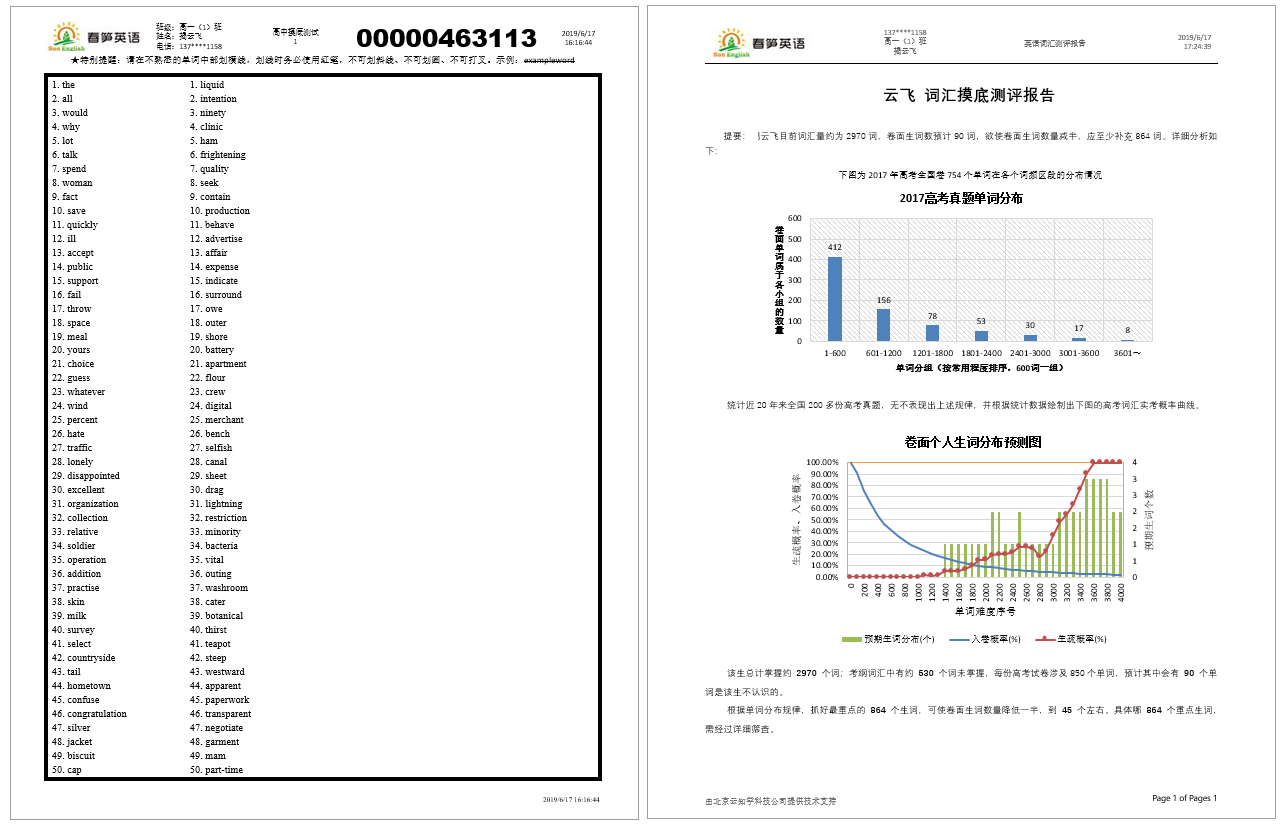
Task: Click the 2019/6/17 17:24:39 timestamp on the report page
Action: click(x=1194, y=41)
